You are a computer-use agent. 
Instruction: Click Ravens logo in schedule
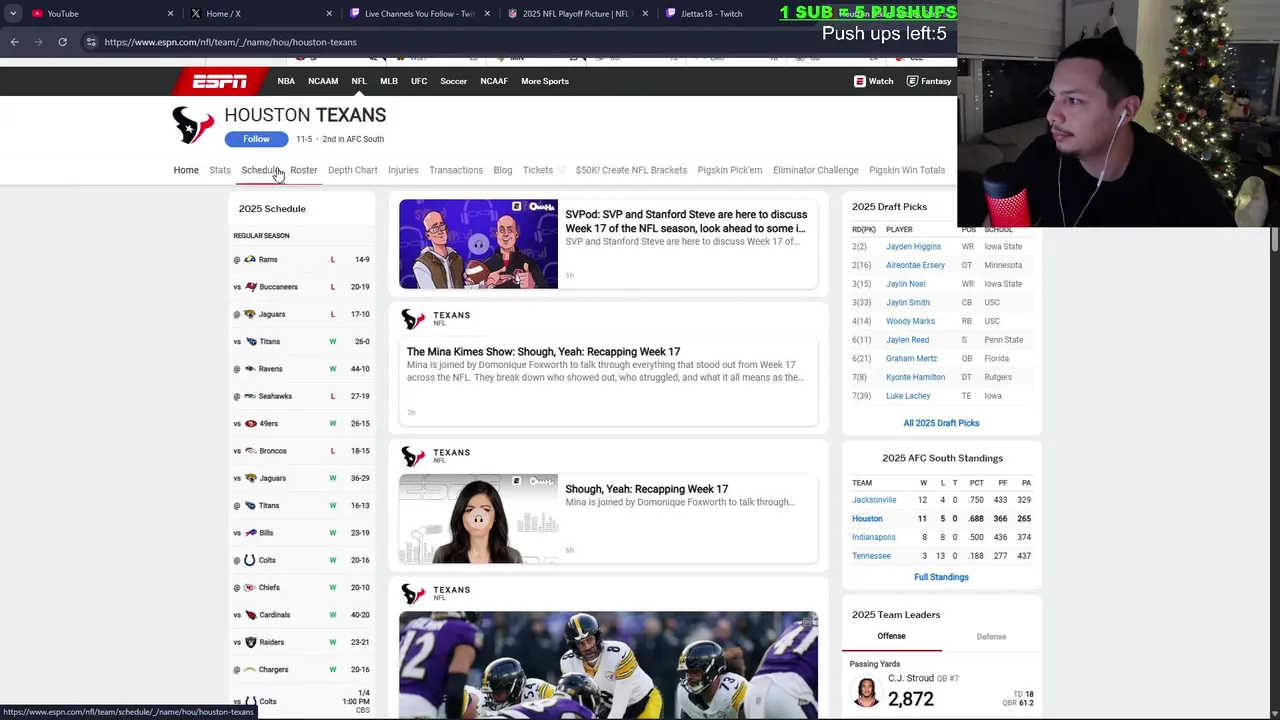[x=251, y=369]
